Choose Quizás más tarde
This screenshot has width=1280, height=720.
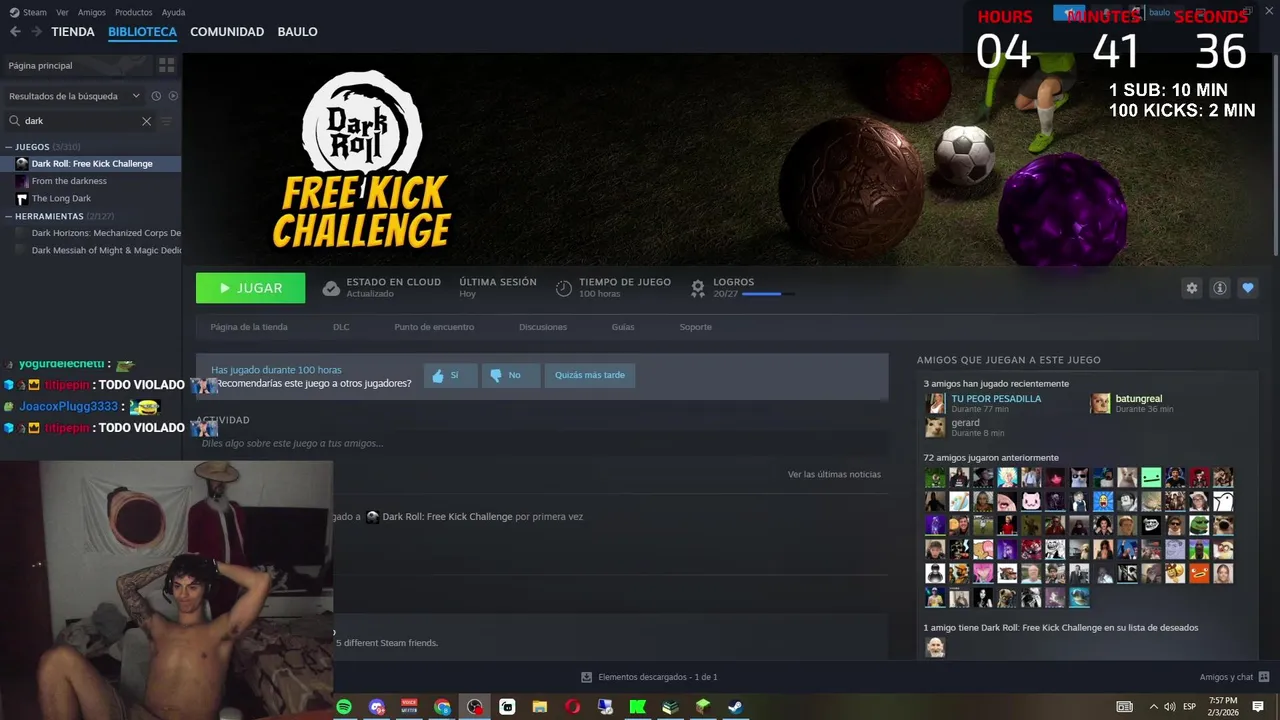point(590,375)
